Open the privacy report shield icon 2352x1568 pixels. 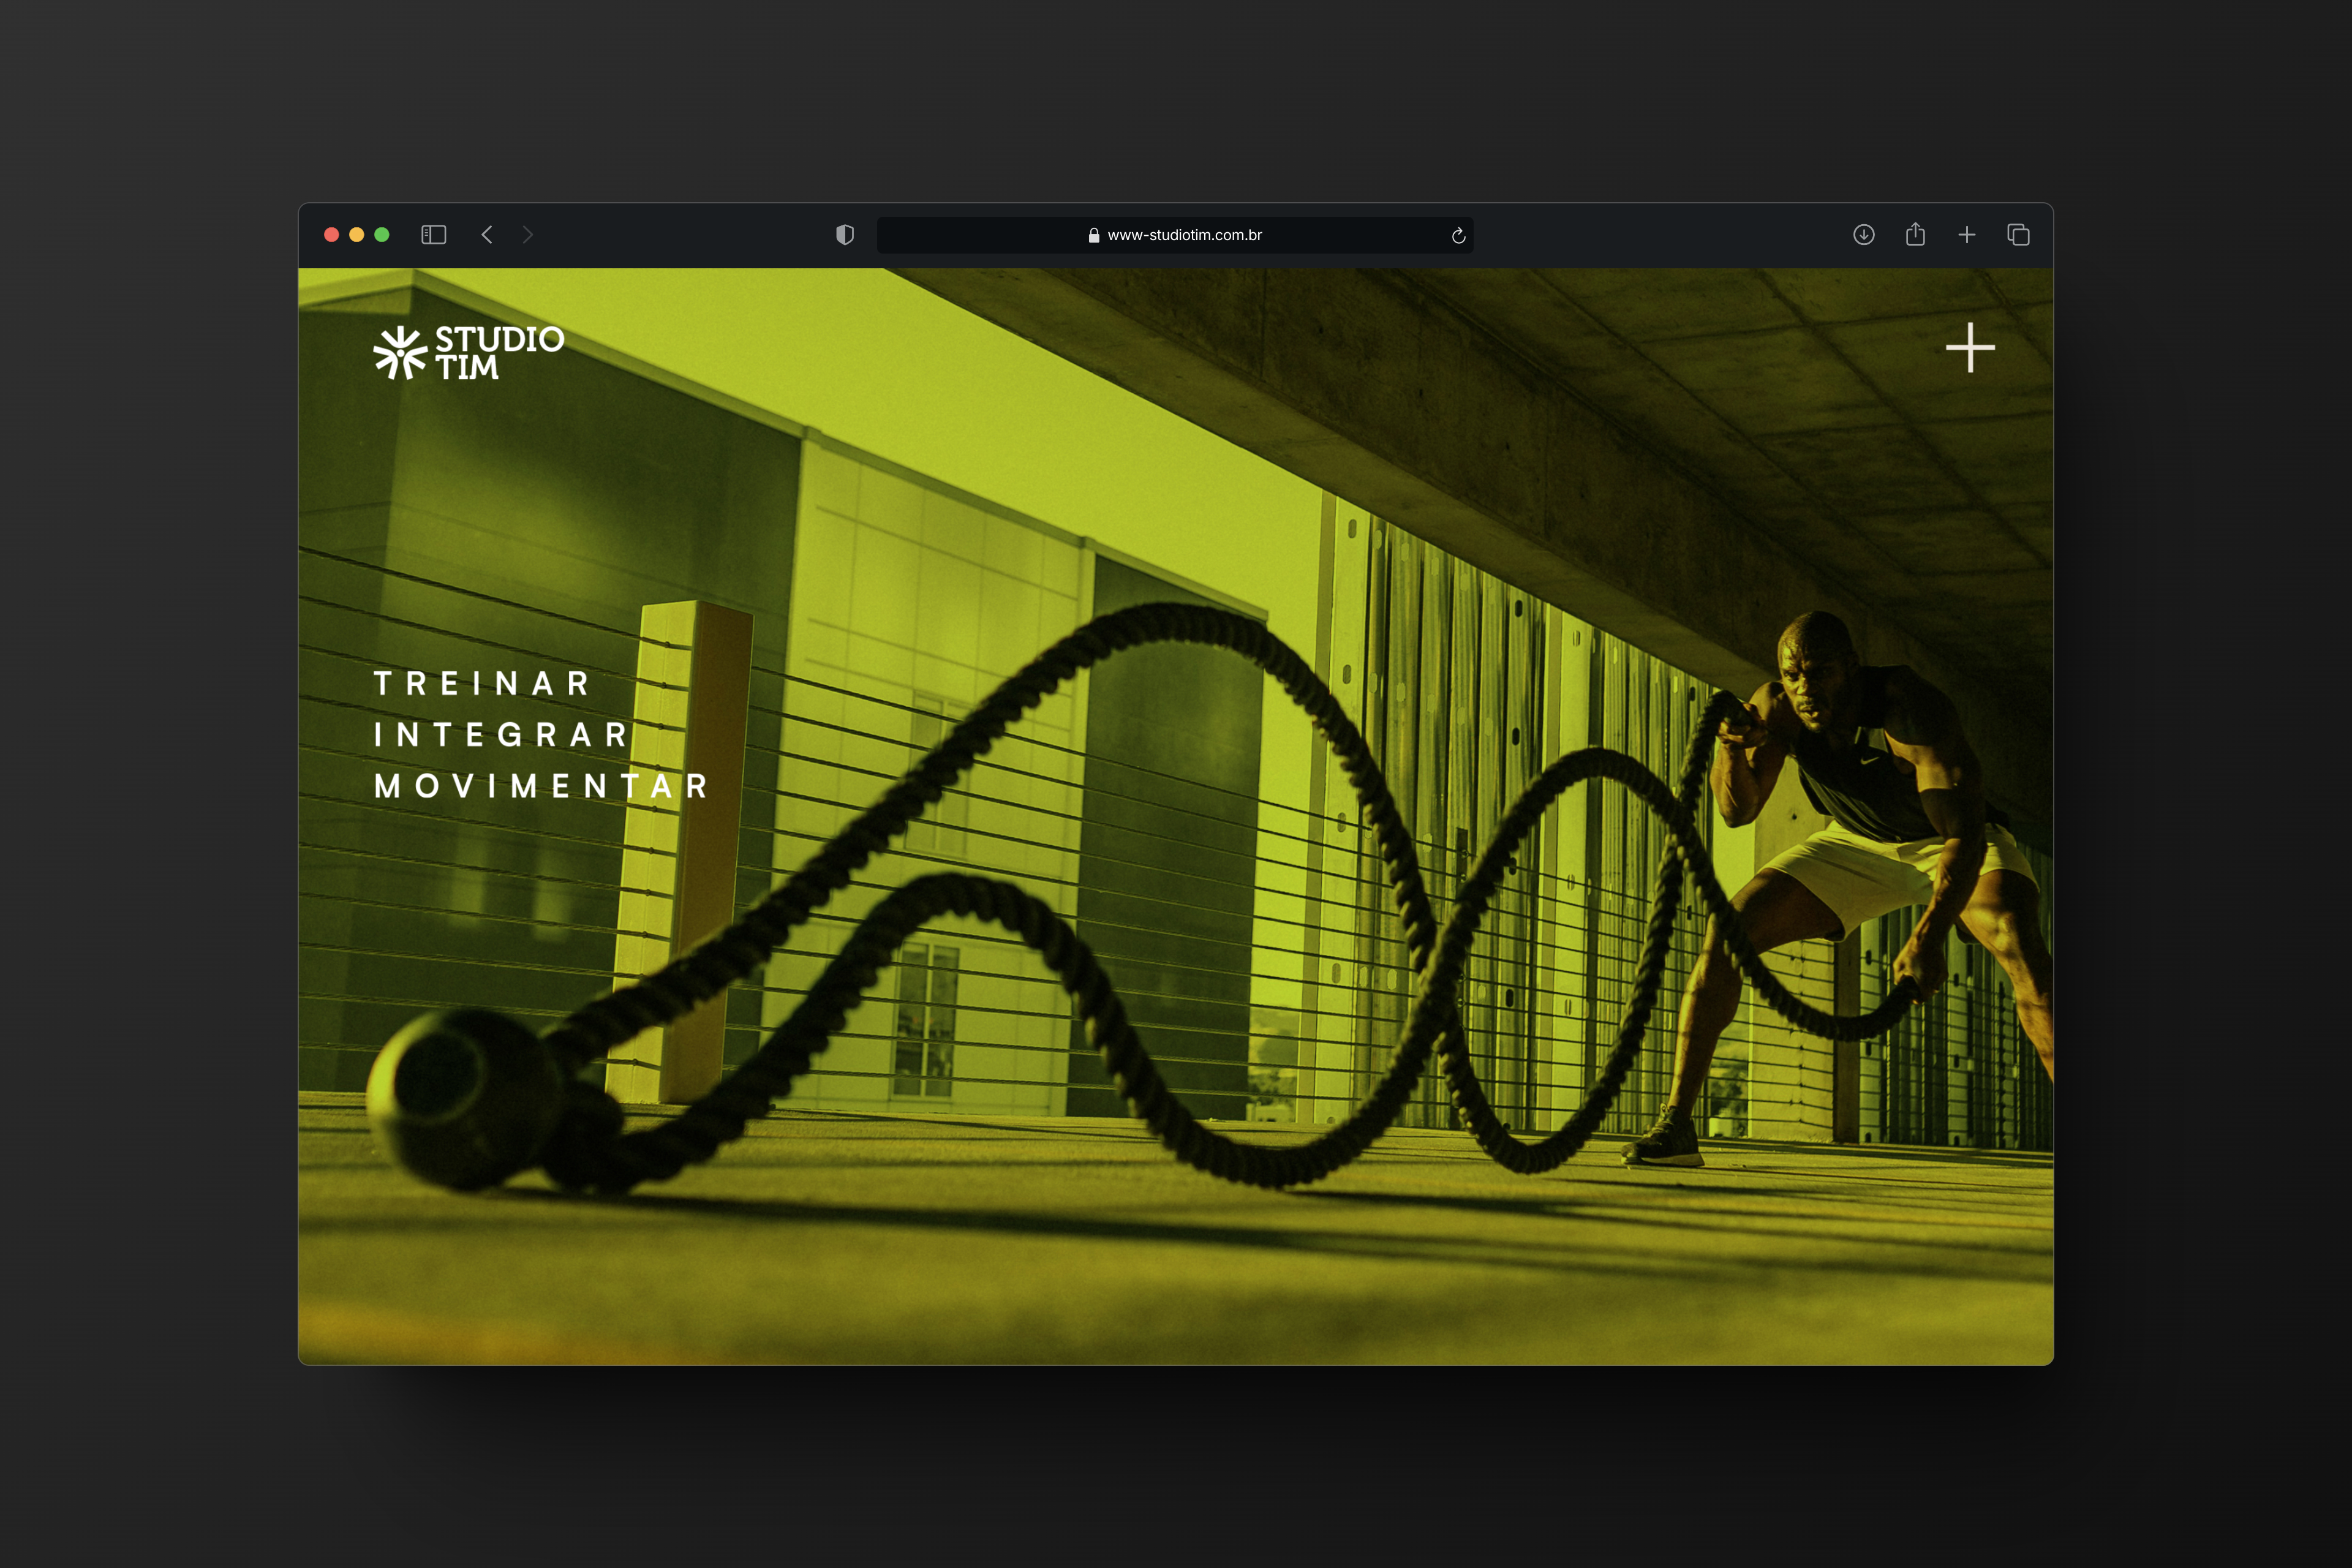[x=845, y=235]
